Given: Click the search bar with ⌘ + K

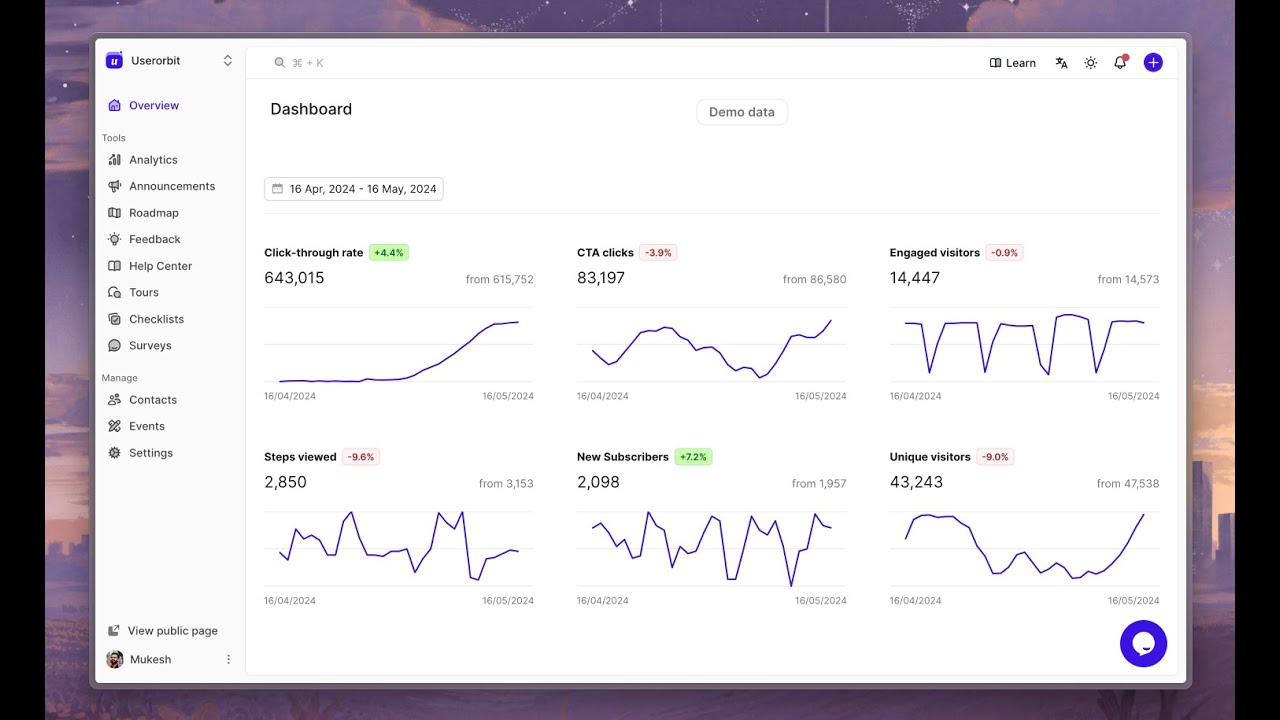Looking at the screenshot, I should click(x=299, y=63).
